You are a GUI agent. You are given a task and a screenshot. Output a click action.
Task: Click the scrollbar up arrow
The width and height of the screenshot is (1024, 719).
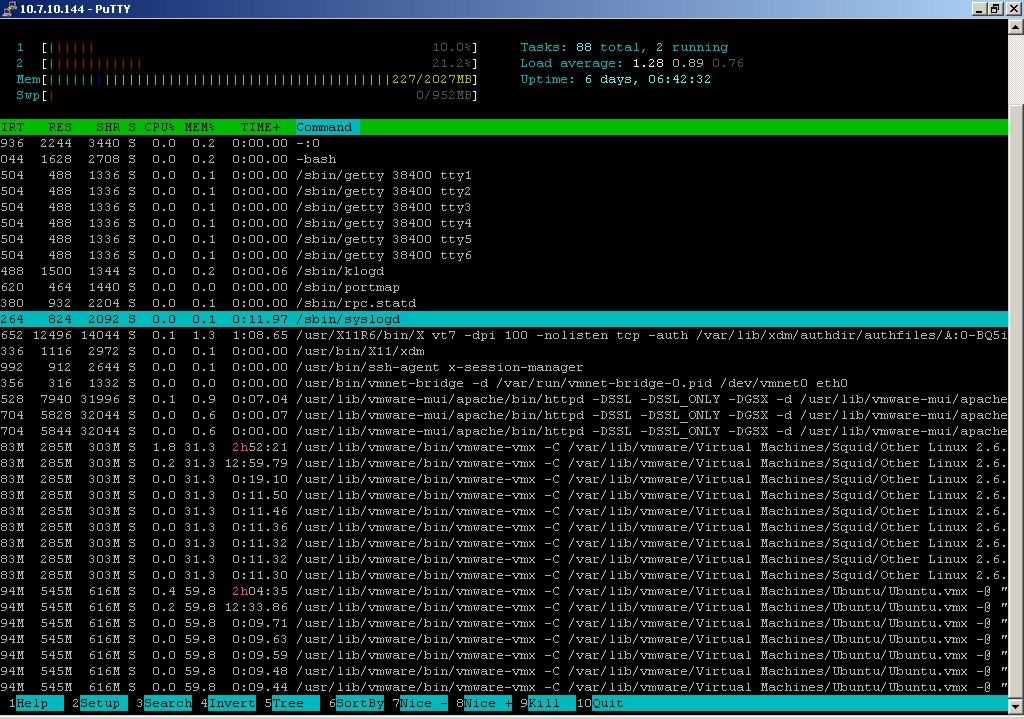(x=1016, y=27)
